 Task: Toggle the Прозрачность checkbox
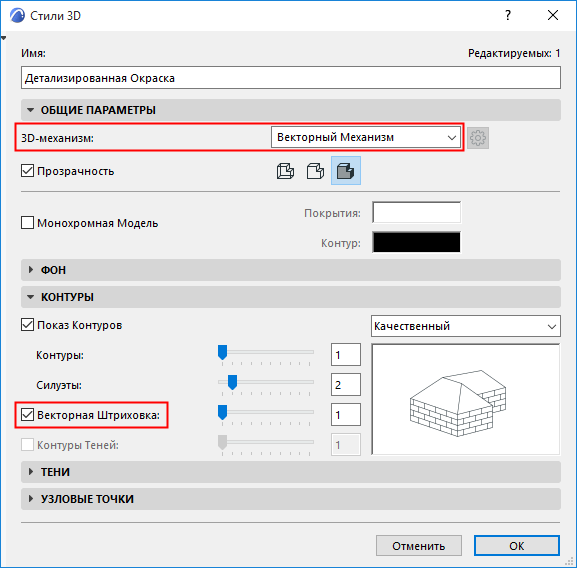28,171
